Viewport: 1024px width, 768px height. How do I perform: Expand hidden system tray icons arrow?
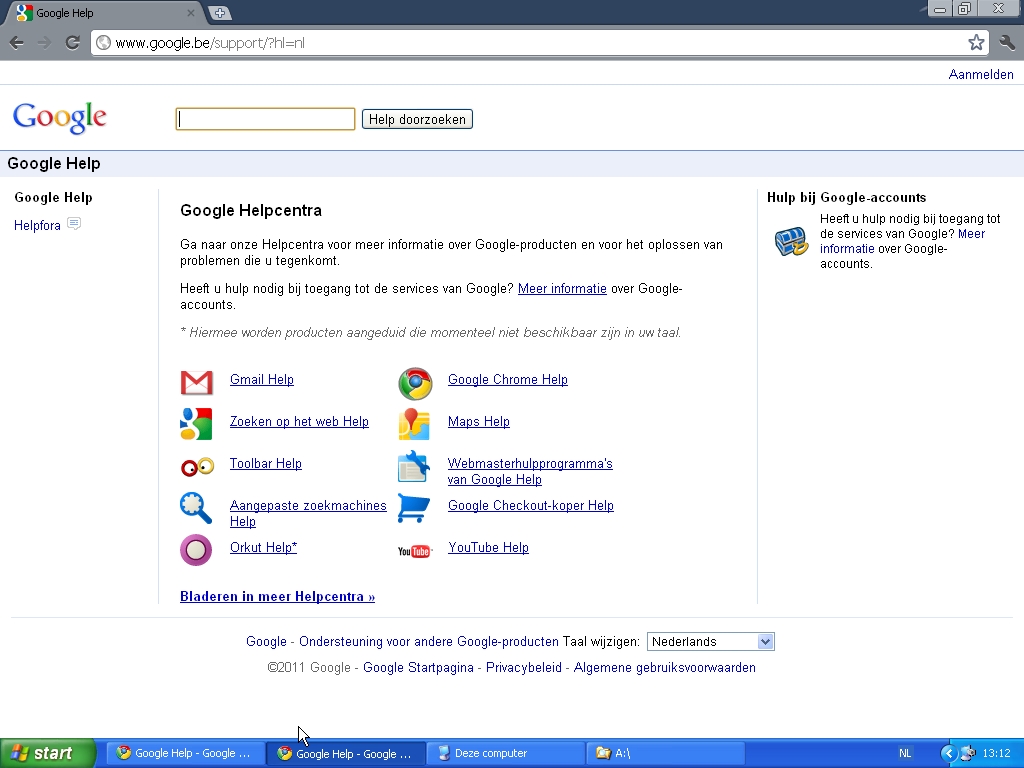pos(948,753)
